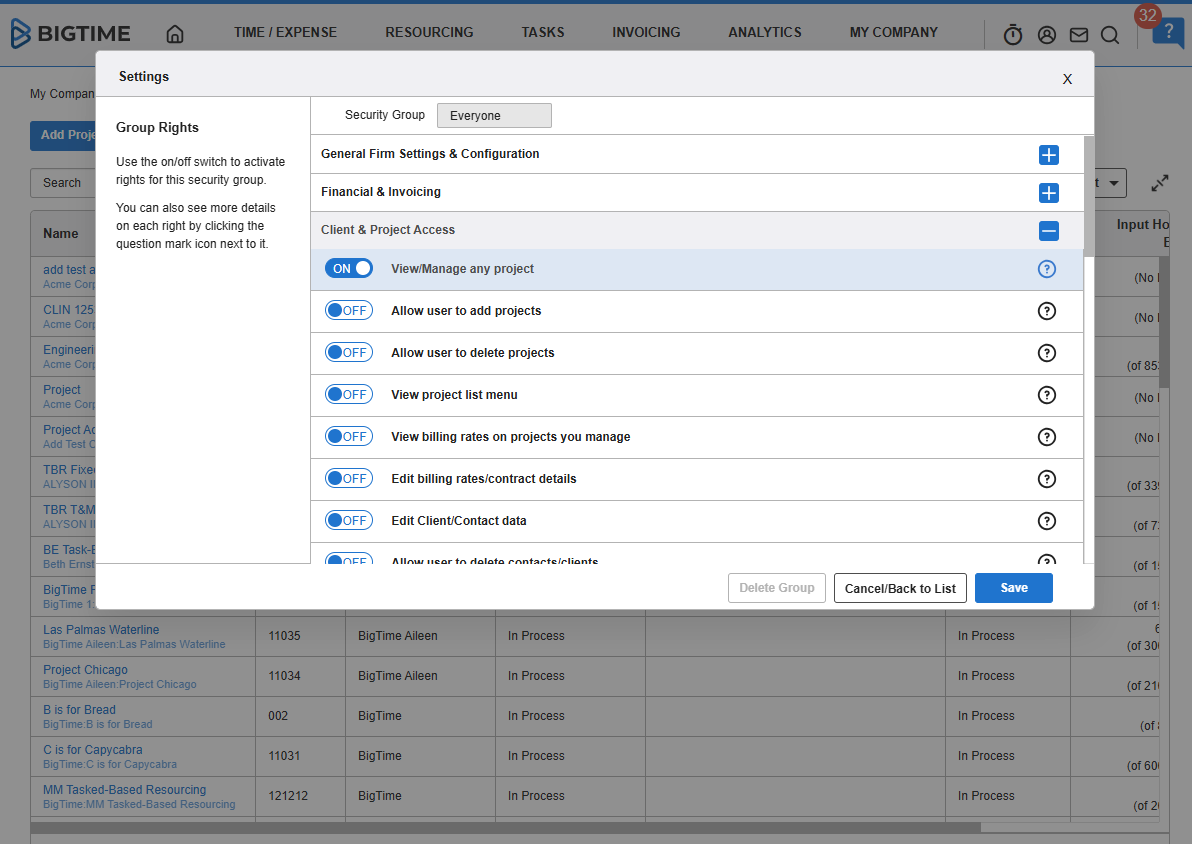Click the Name column header
Image resolution: width=1192 pixels, height=844 pixels.
(61, 233)
